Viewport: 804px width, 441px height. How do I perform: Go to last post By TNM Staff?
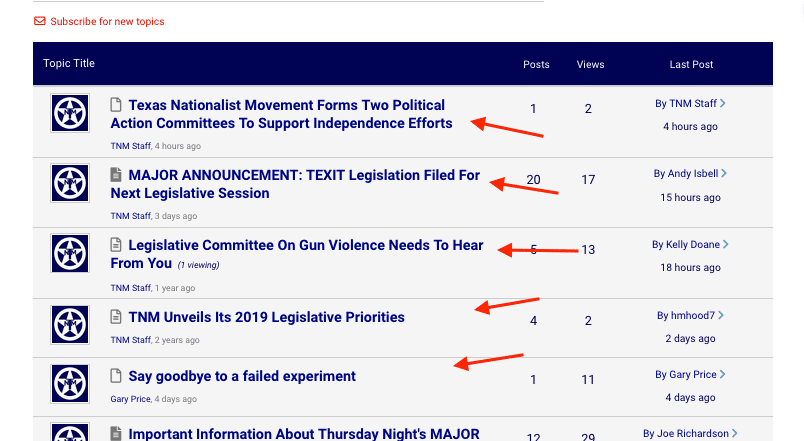(686, 104)
